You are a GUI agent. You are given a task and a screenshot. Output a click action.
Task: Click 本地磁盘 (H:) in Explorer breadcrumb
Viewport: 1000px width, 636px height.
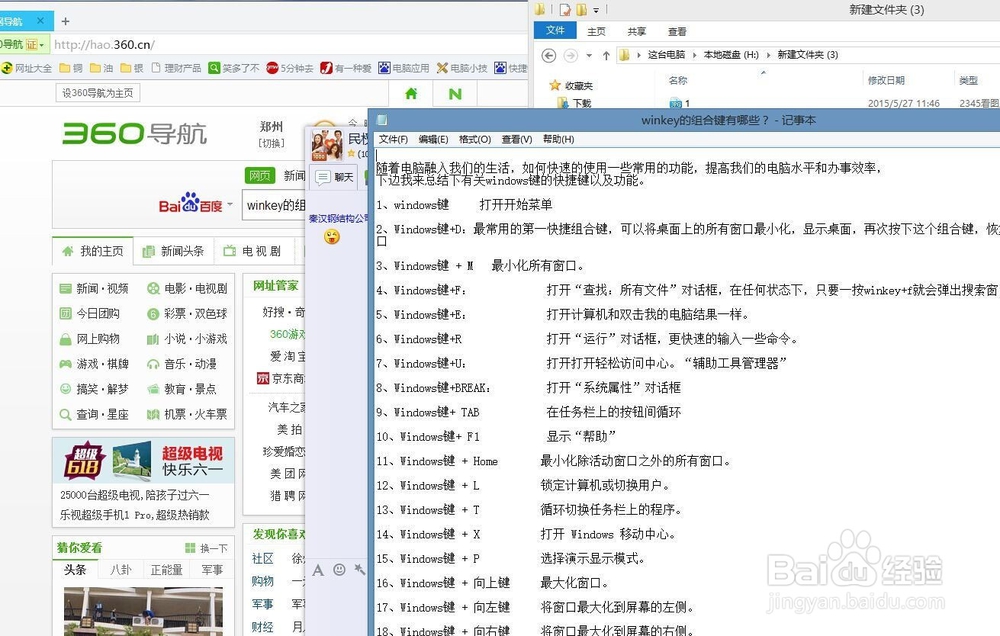pos(731,55)
